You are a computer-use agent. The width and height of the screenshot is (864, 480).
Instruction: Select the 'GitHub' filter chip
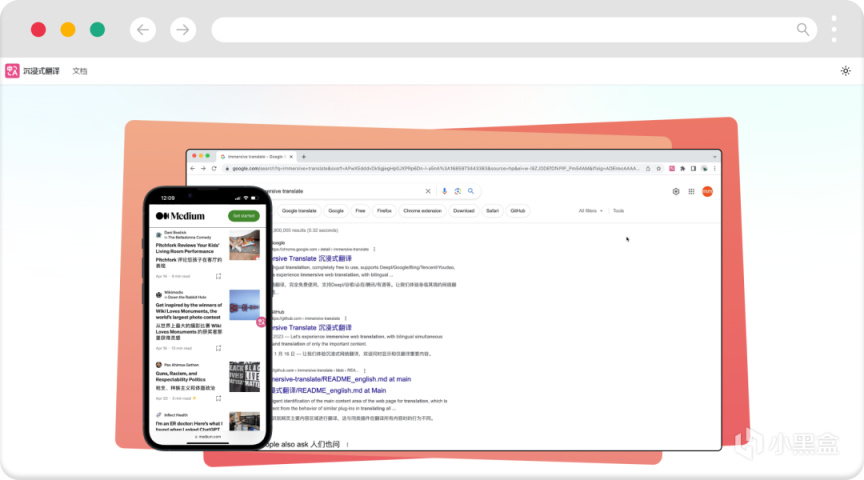[518, 211]
